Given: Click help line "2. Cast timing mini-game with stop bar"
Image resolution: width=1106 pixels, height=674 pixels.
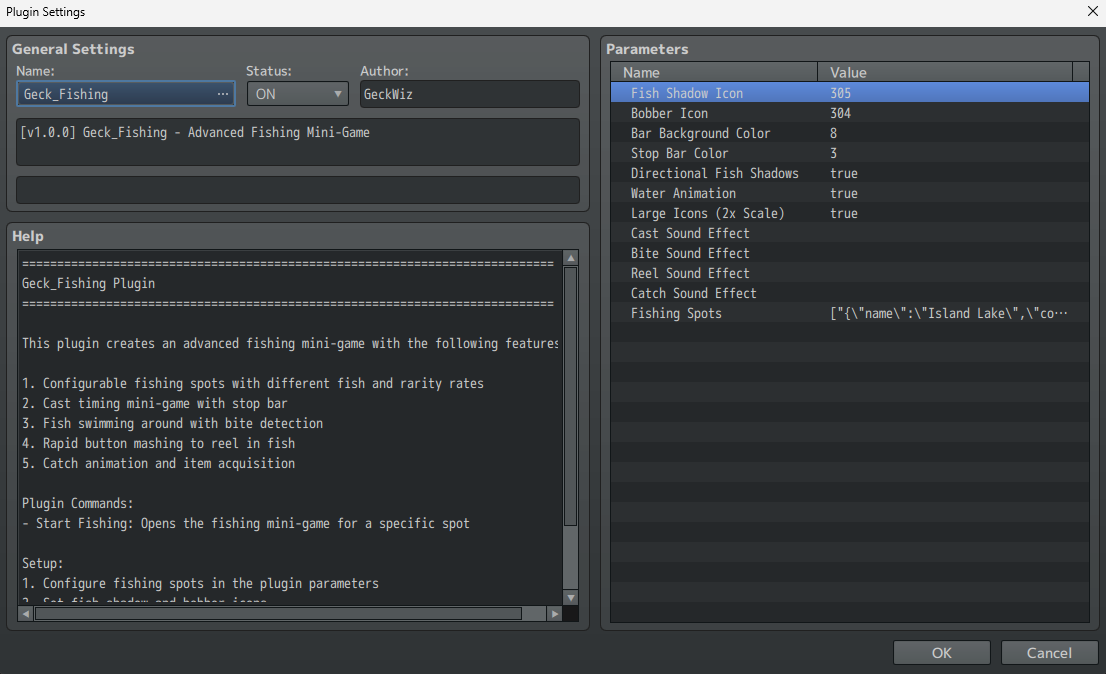Looking at the screenshot, I should pos(154,403).
